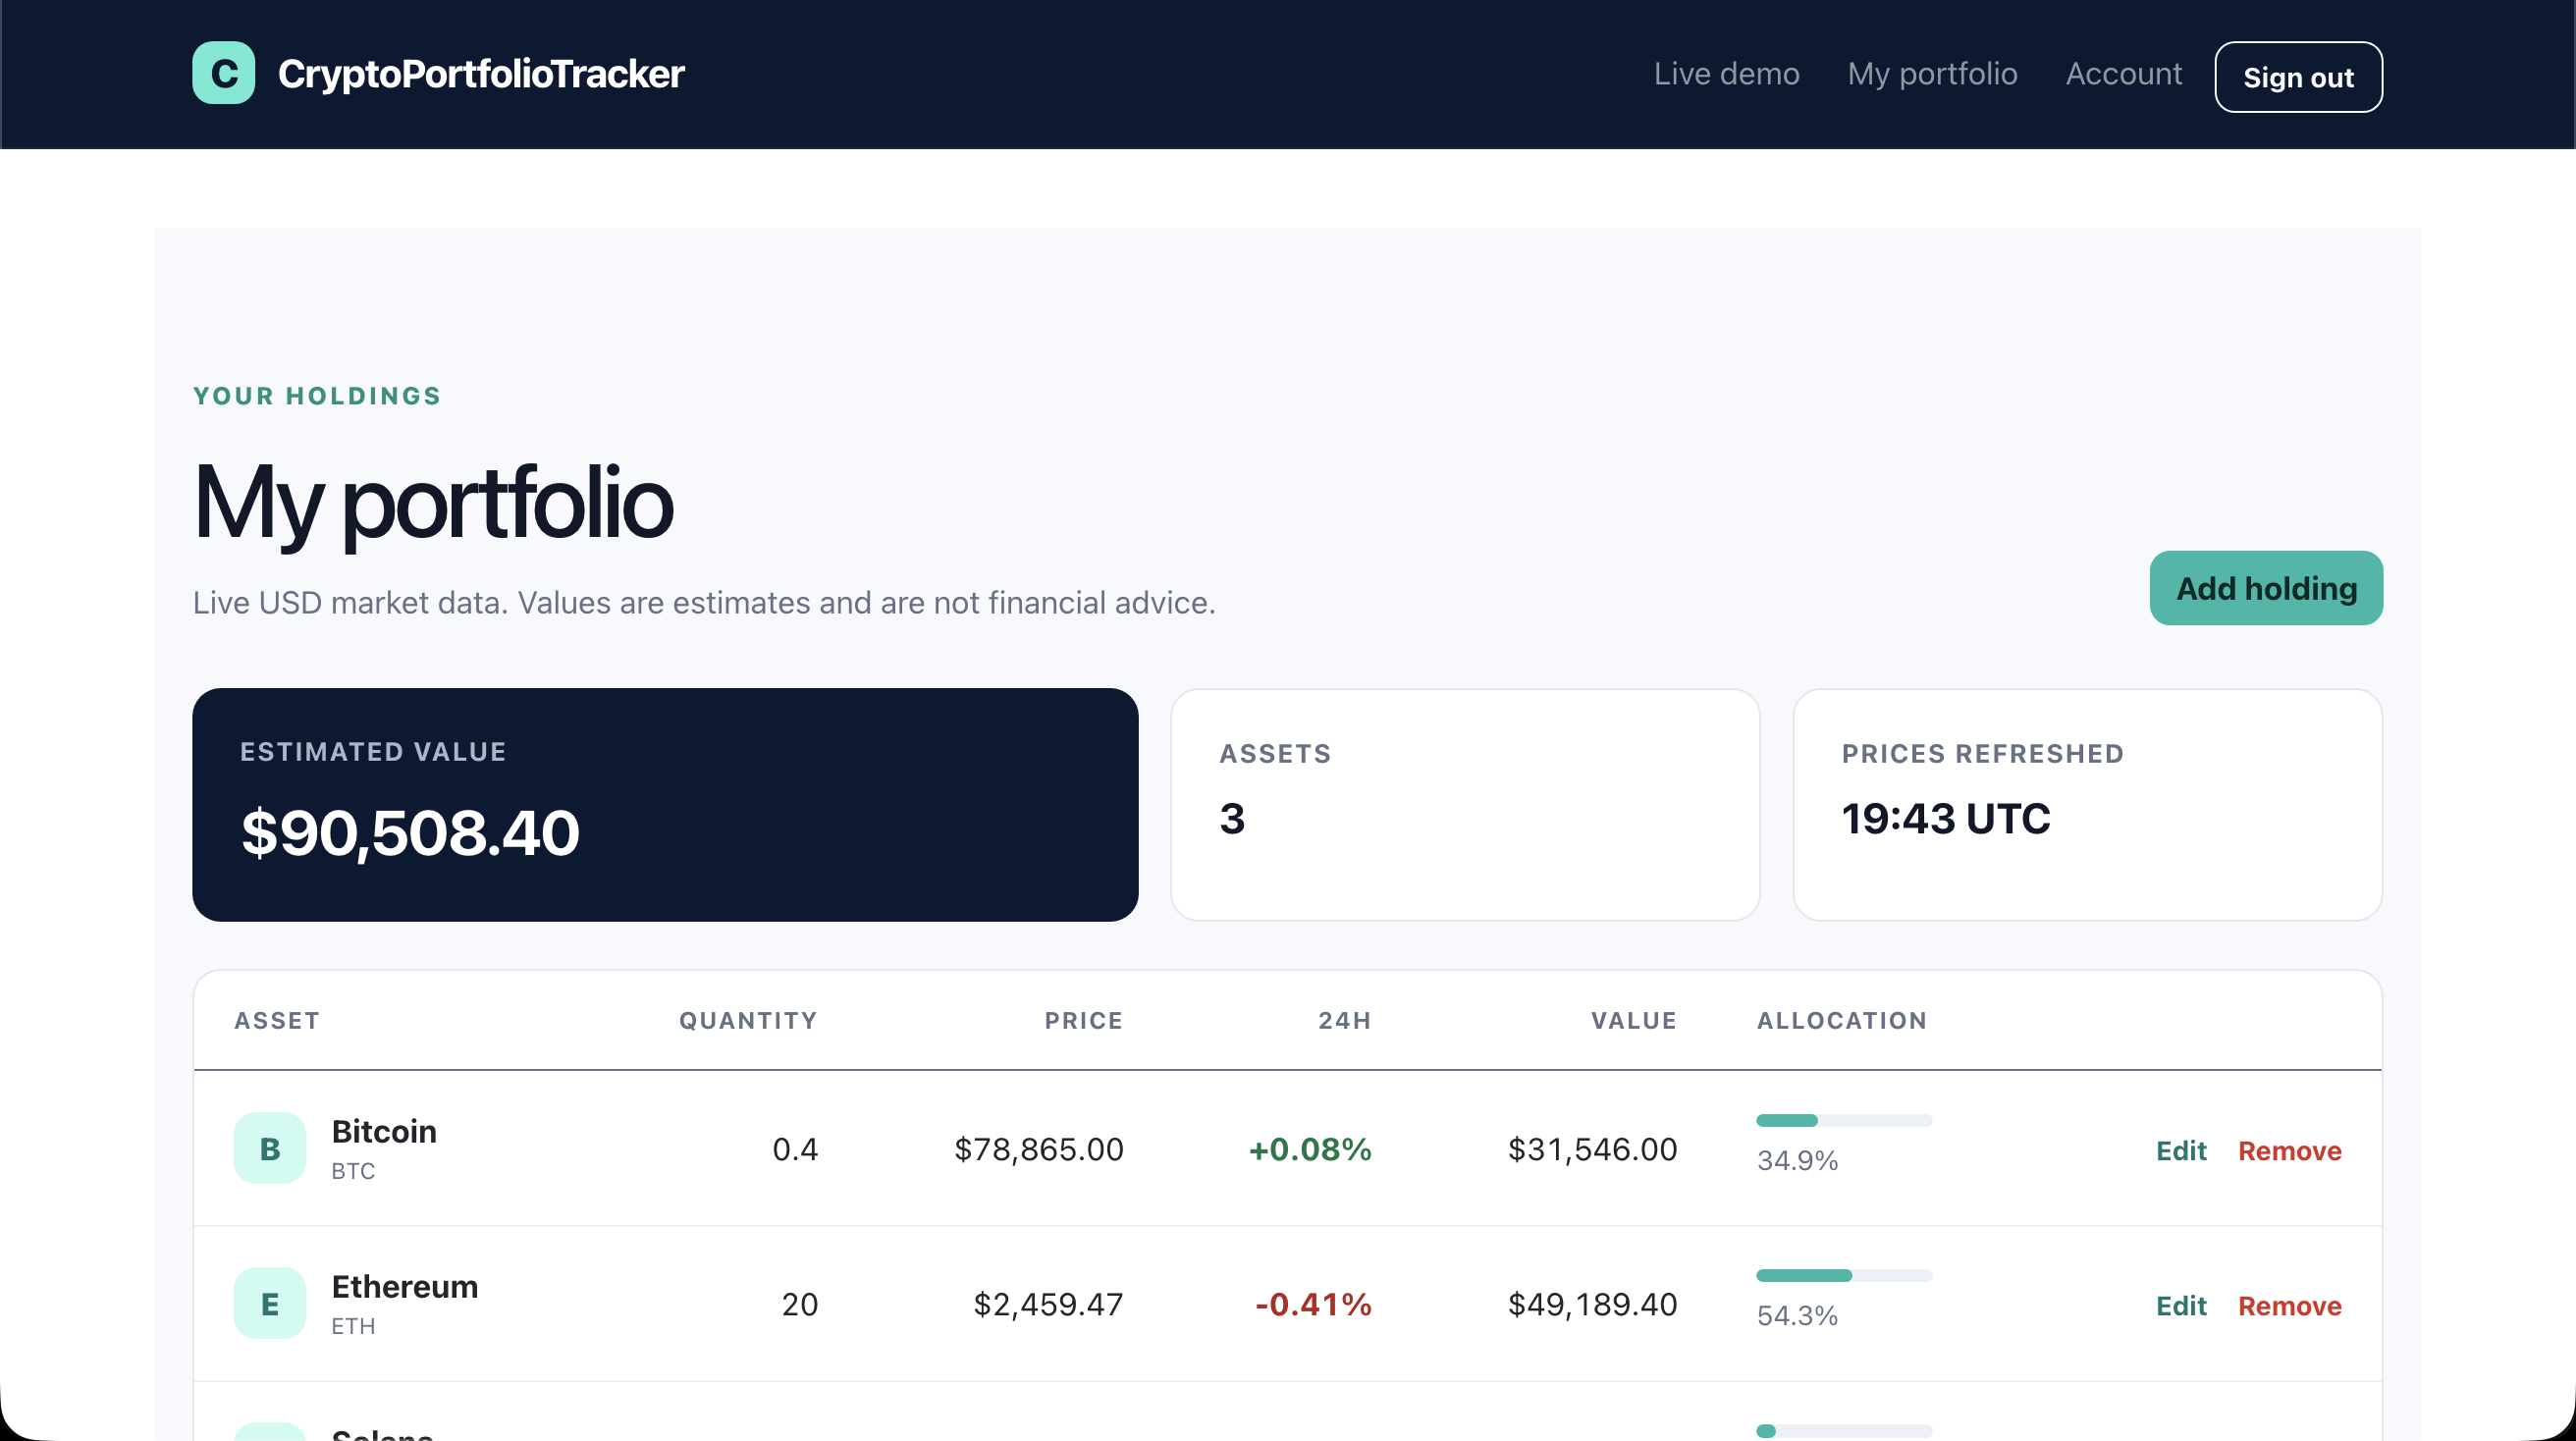
Task: Click the Bitcoin asset name
Action: [x=384, y=1131]
